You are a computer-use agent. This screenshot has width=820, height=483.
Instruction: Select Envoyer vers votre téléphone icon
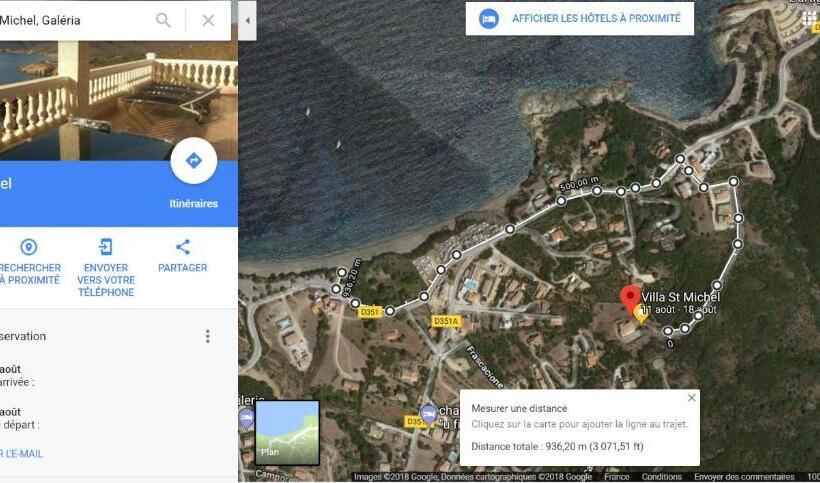tap(106, 247)
